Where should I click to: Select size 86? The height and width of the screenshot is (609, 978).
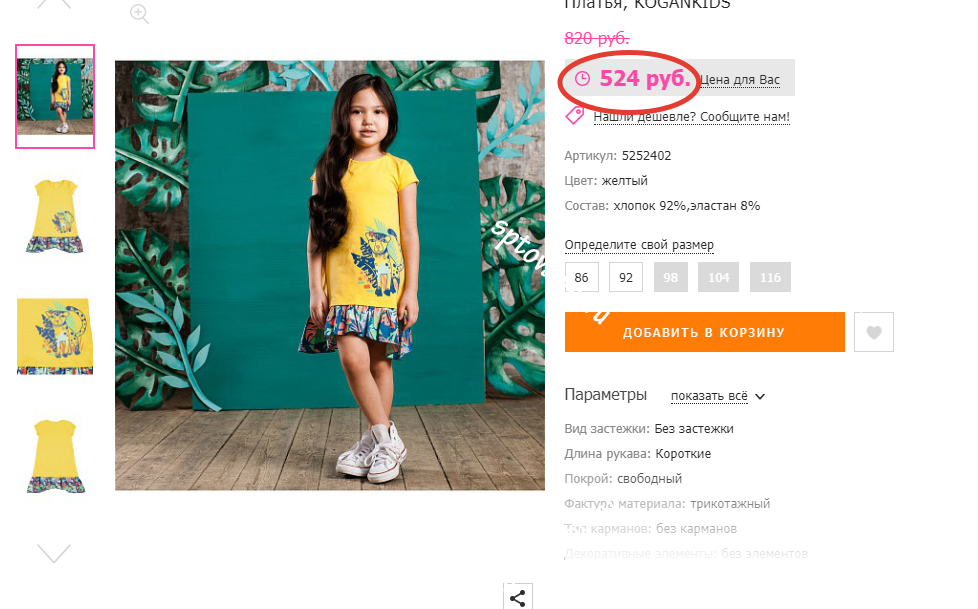581,277
